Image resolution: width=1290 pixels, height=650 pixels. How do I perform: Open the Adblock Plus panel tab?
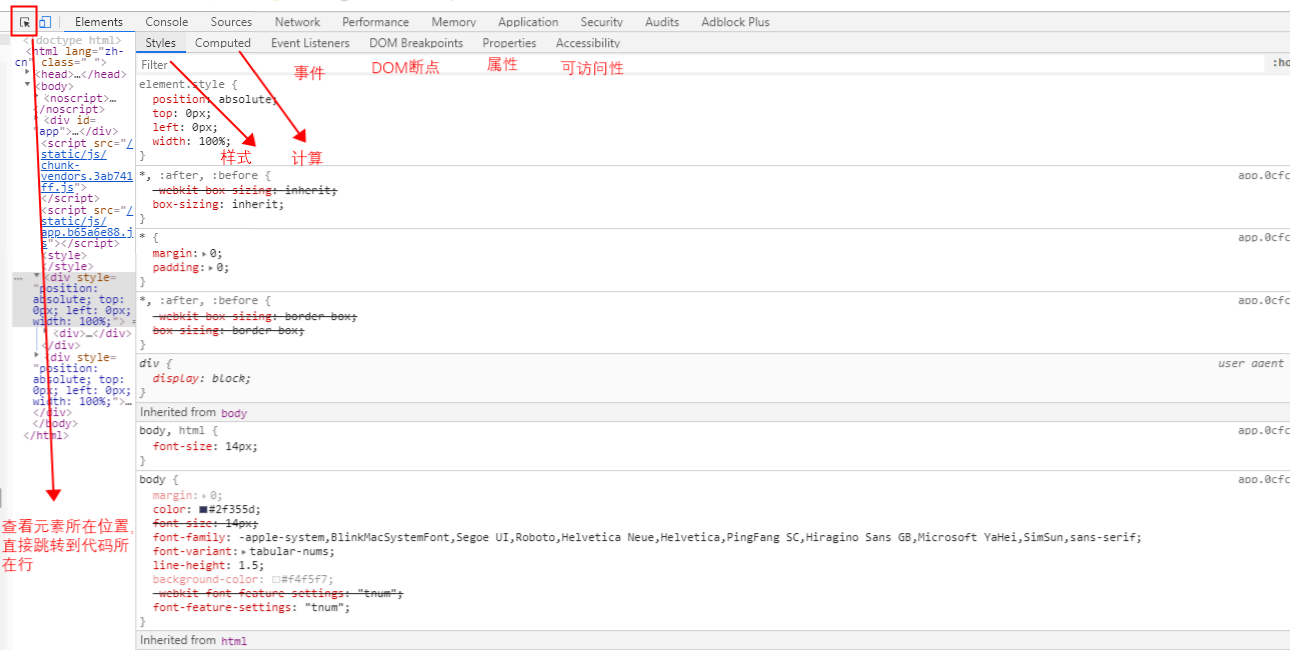(735, 22)
